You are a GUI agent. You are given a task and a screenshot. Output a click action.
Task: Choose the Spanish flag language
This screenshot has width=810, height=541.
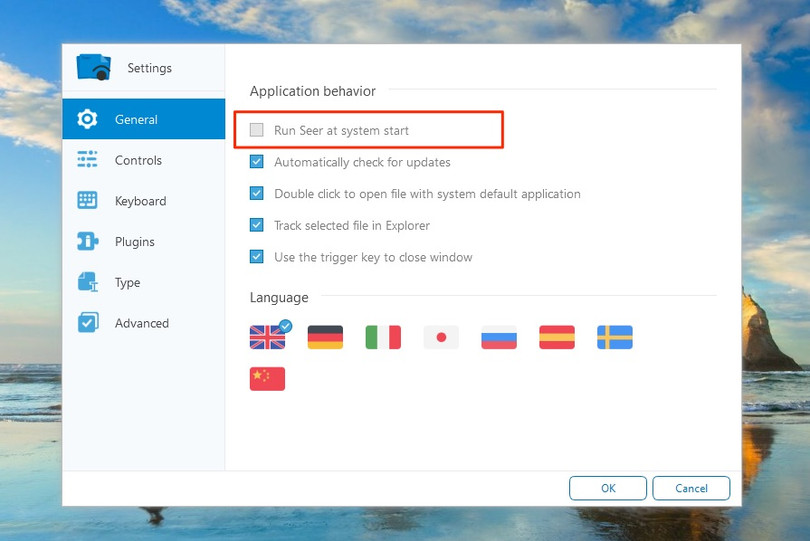click(557, 338)
